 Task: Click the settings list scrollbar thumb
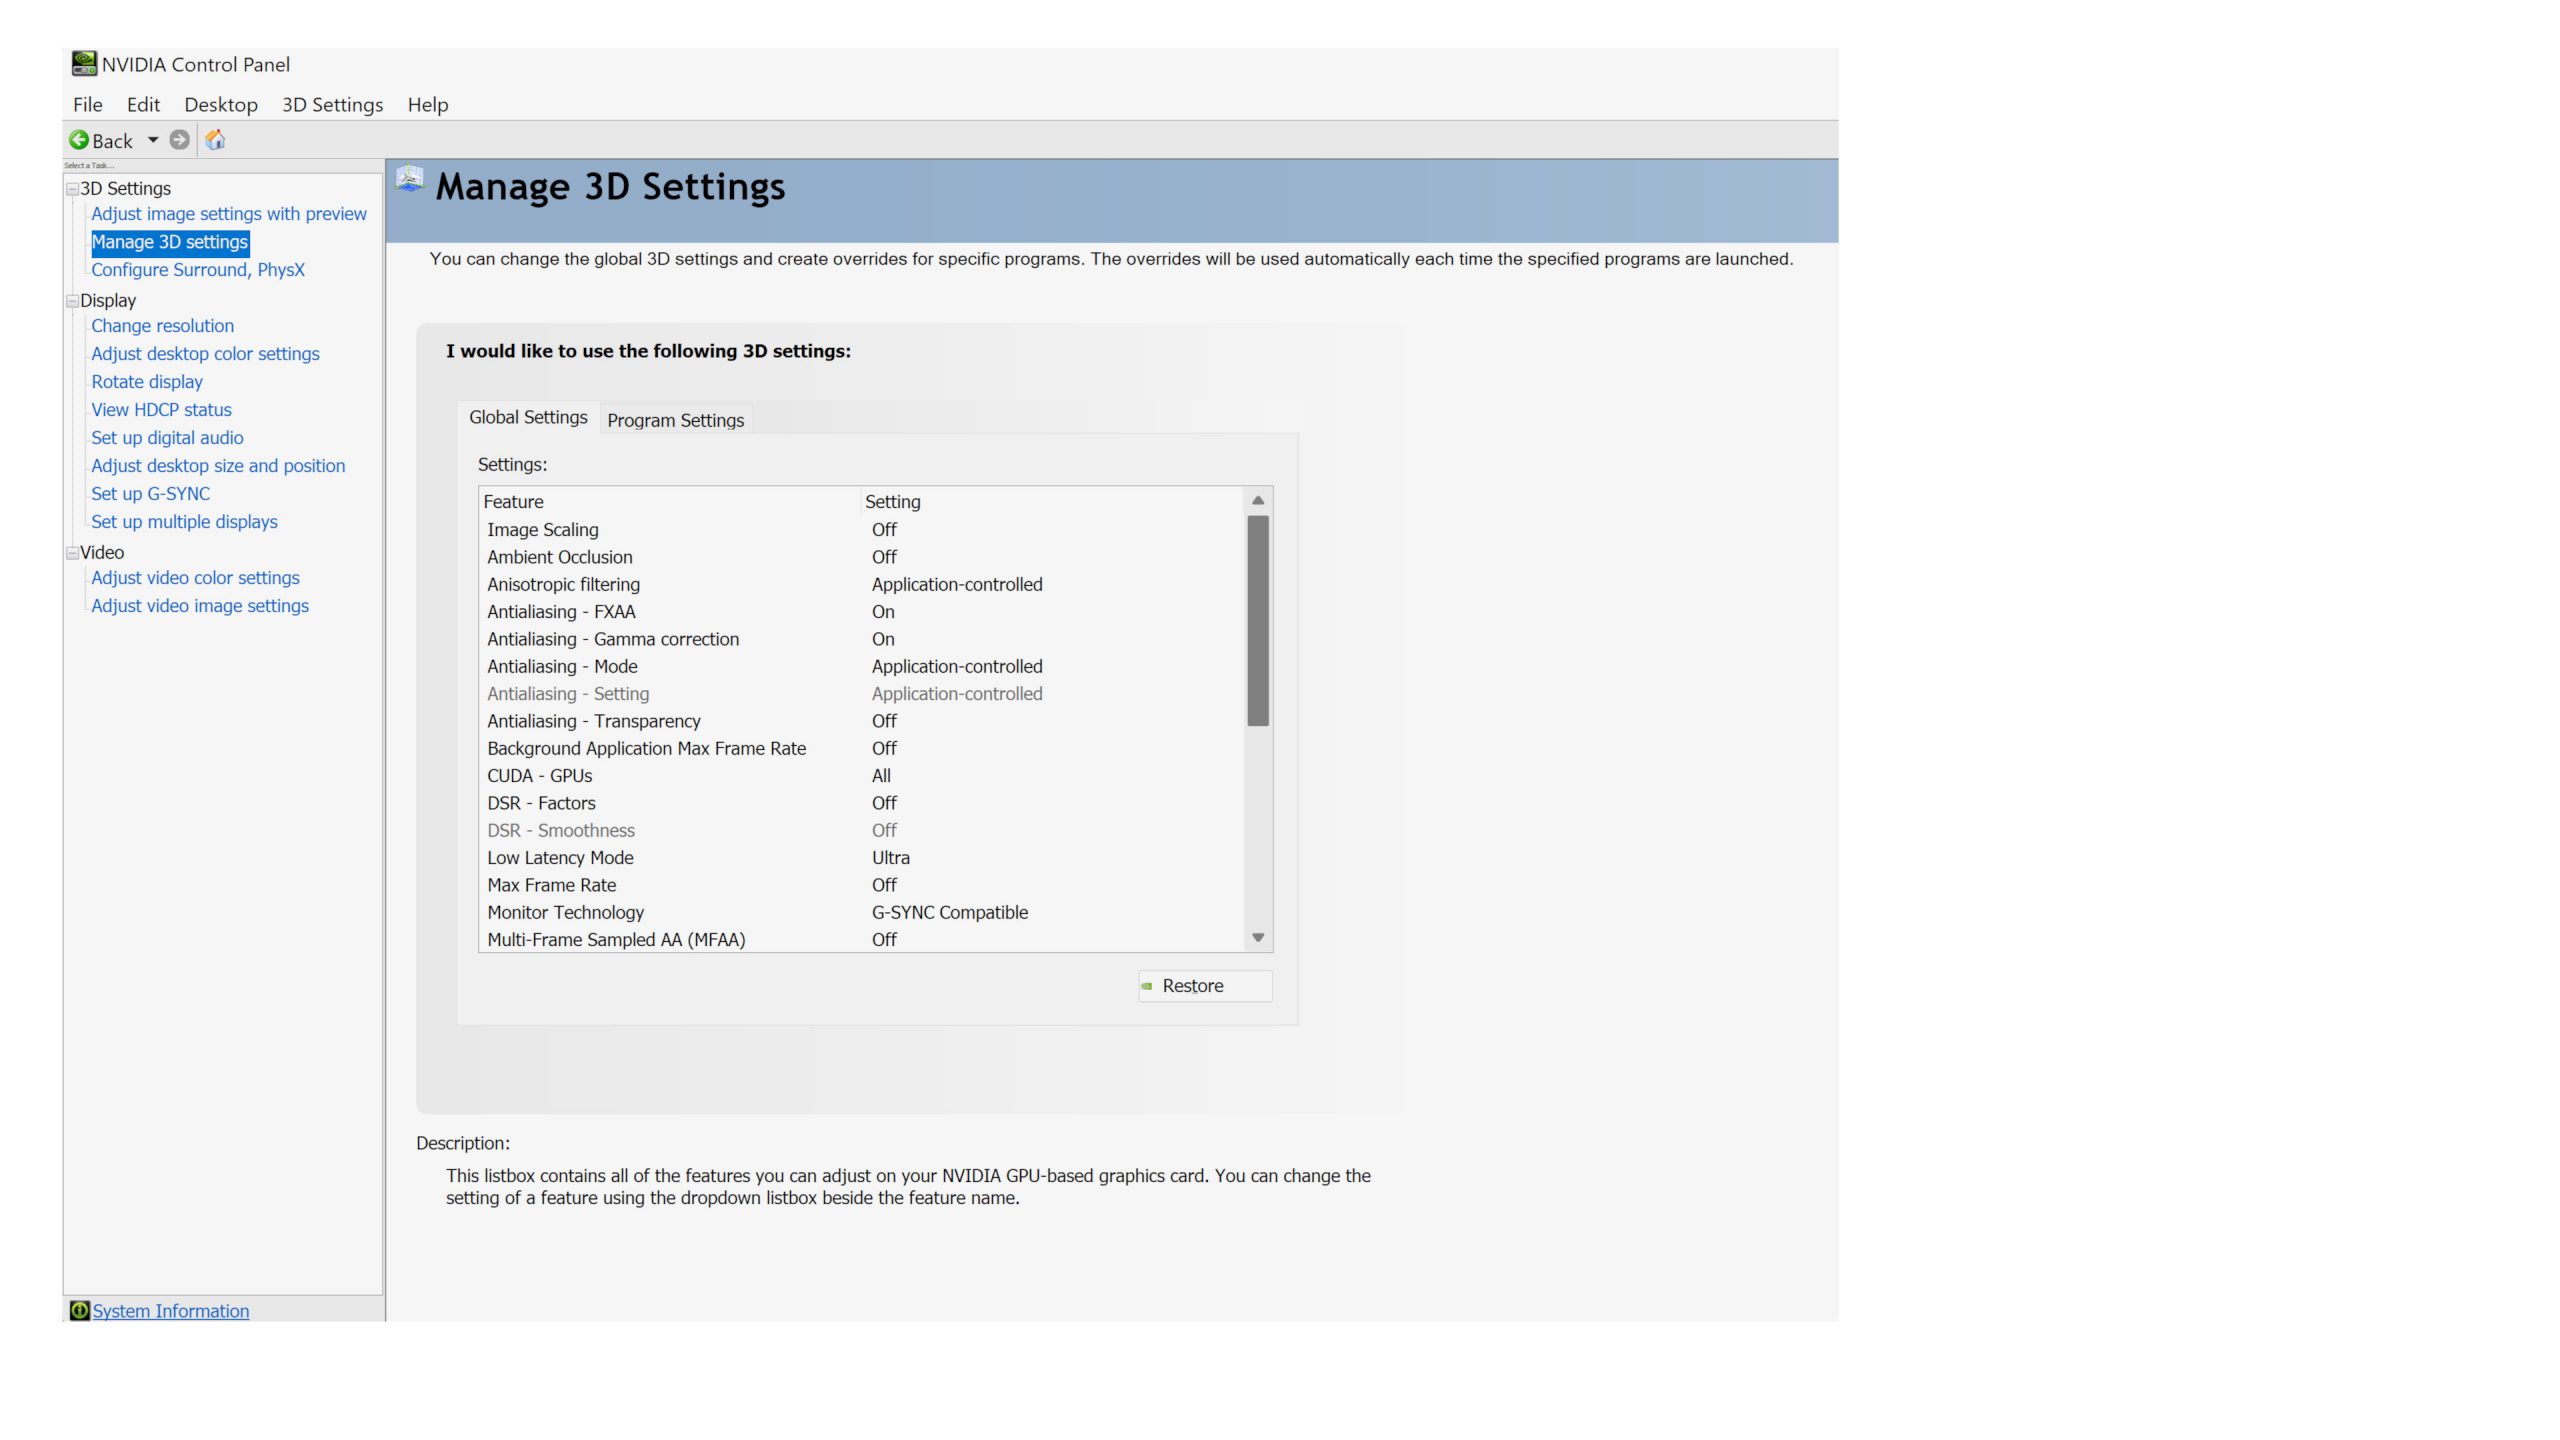coord(1258,620)
